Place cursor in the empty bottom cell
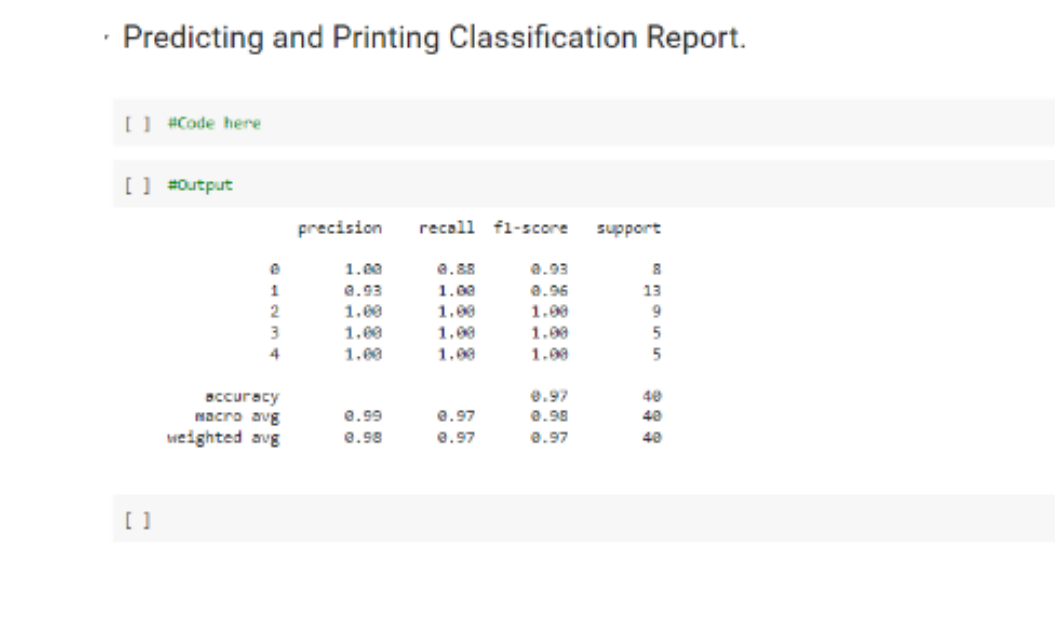Viewport: 1055px width, 641px height. tap(400, 520)
